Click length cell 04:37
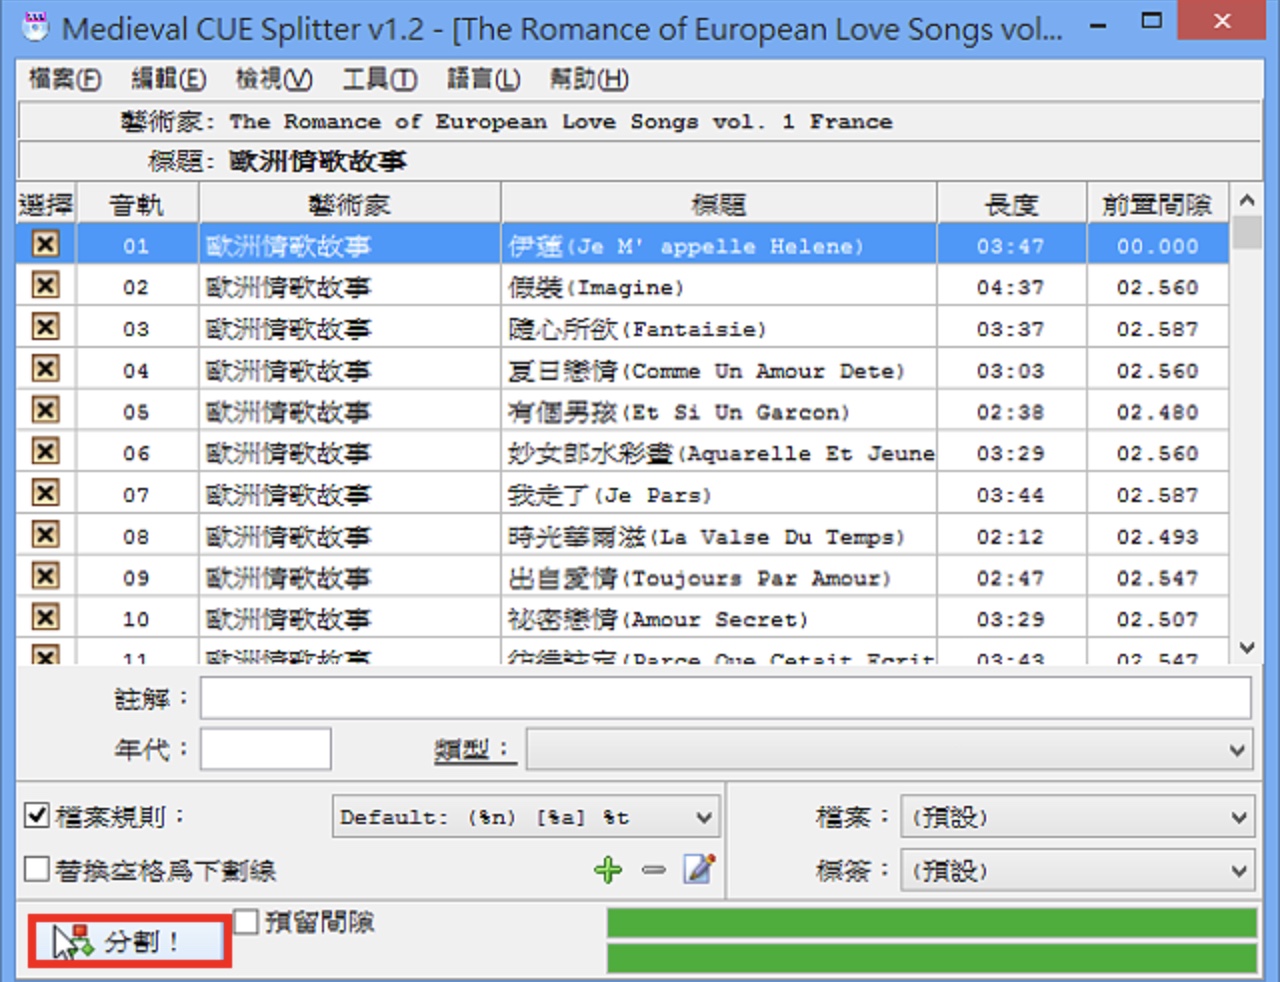This screenshot has width=1280, height=982. (1011, 288)
